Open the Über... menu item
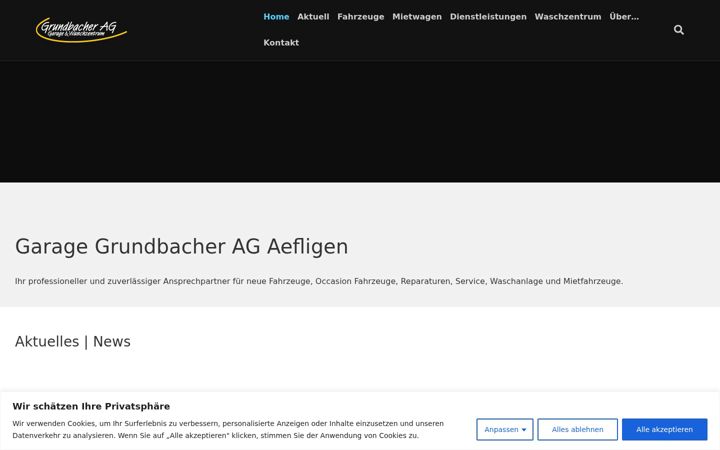Image resolution: width=720 pixels, height=450 pixels. point(624,17)
